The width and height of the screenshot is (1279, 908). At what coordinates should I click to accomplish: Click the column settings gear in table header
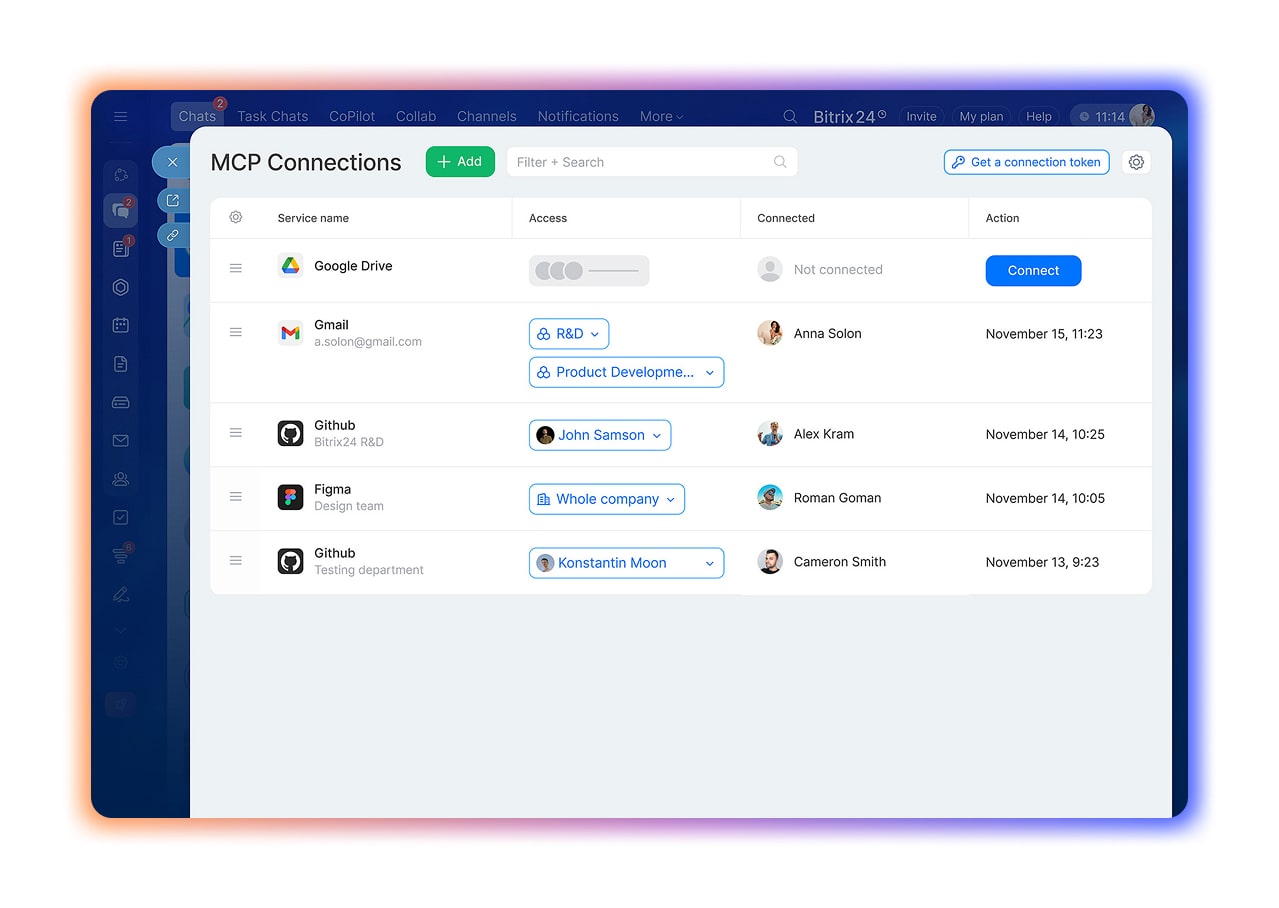(x=236, y=217)
